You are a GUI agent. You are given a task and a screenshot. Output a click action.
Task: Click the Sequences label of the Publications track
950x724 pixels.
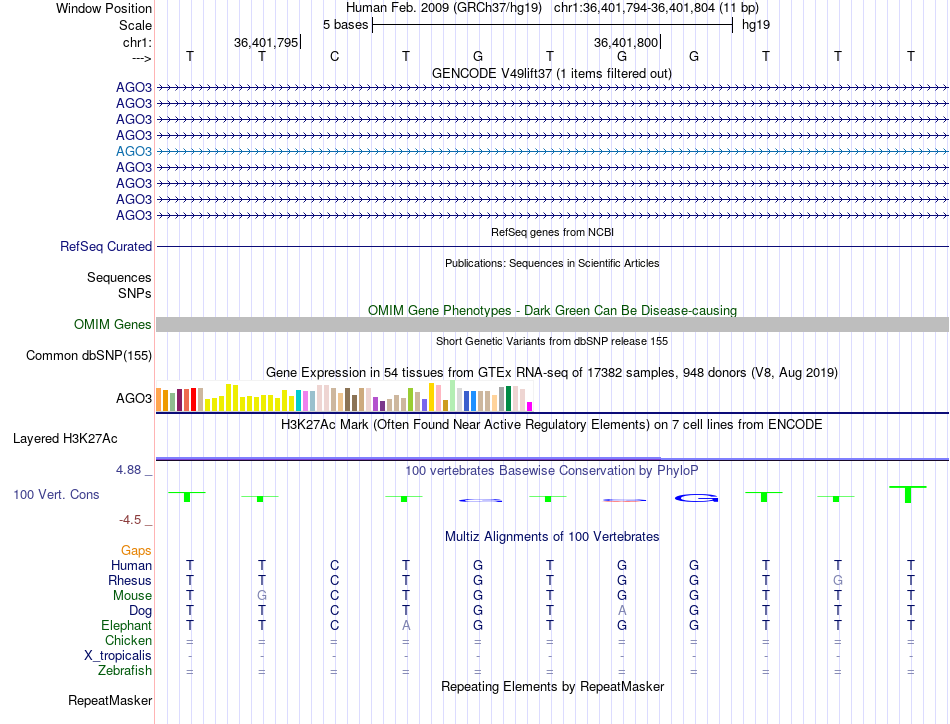pyautogui.click(x=119, y=277)
